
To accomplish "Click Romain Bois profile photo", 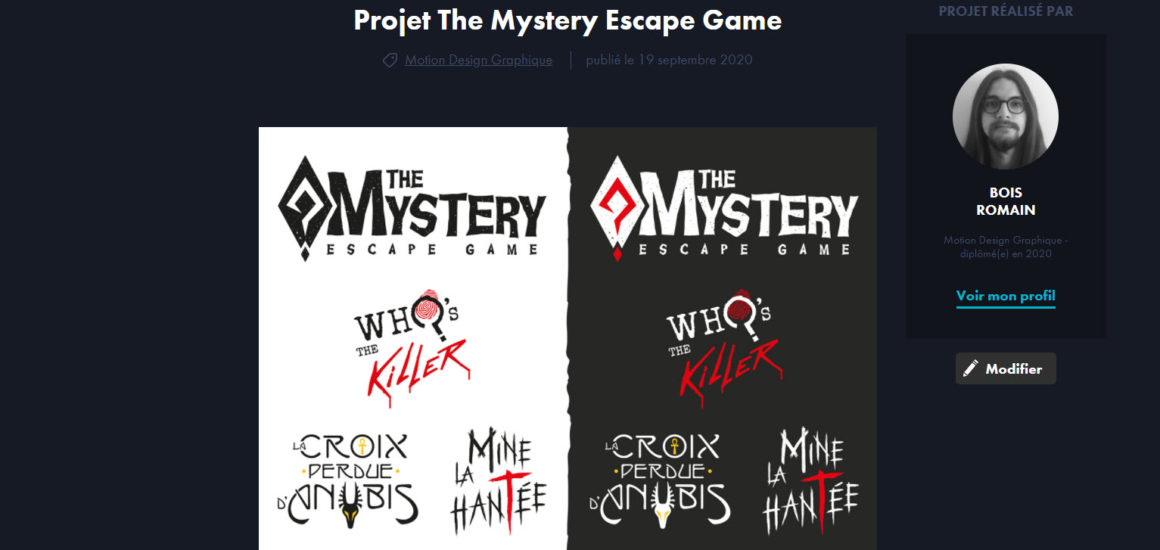I will 1005,116.
